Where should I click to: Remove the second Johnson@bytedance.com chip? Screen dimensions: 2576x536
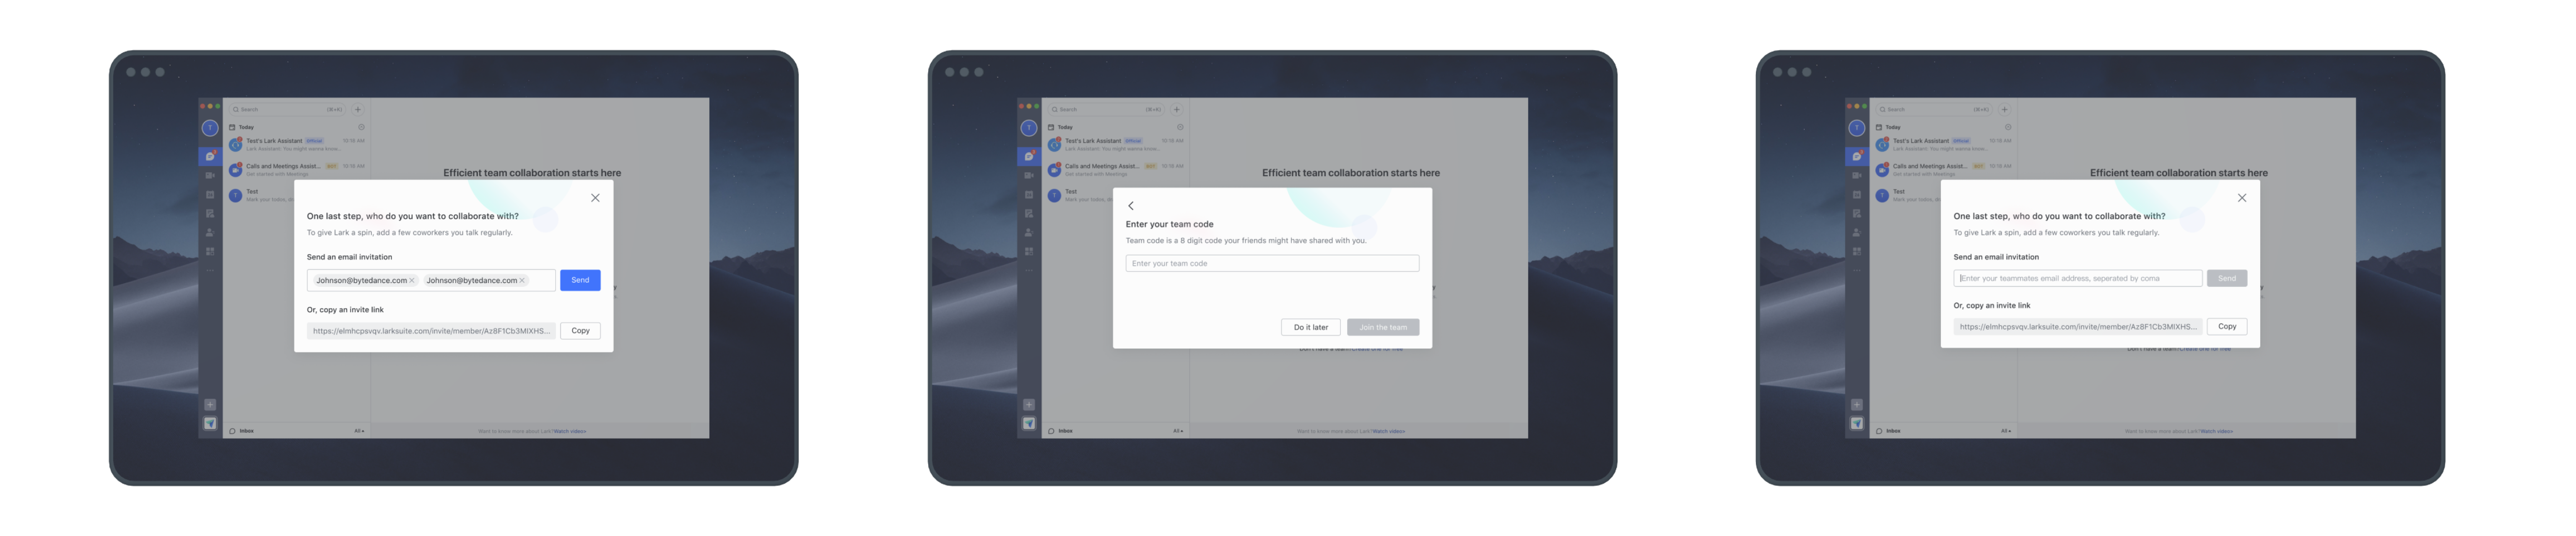pyautogui.click(x=522, y=280)
